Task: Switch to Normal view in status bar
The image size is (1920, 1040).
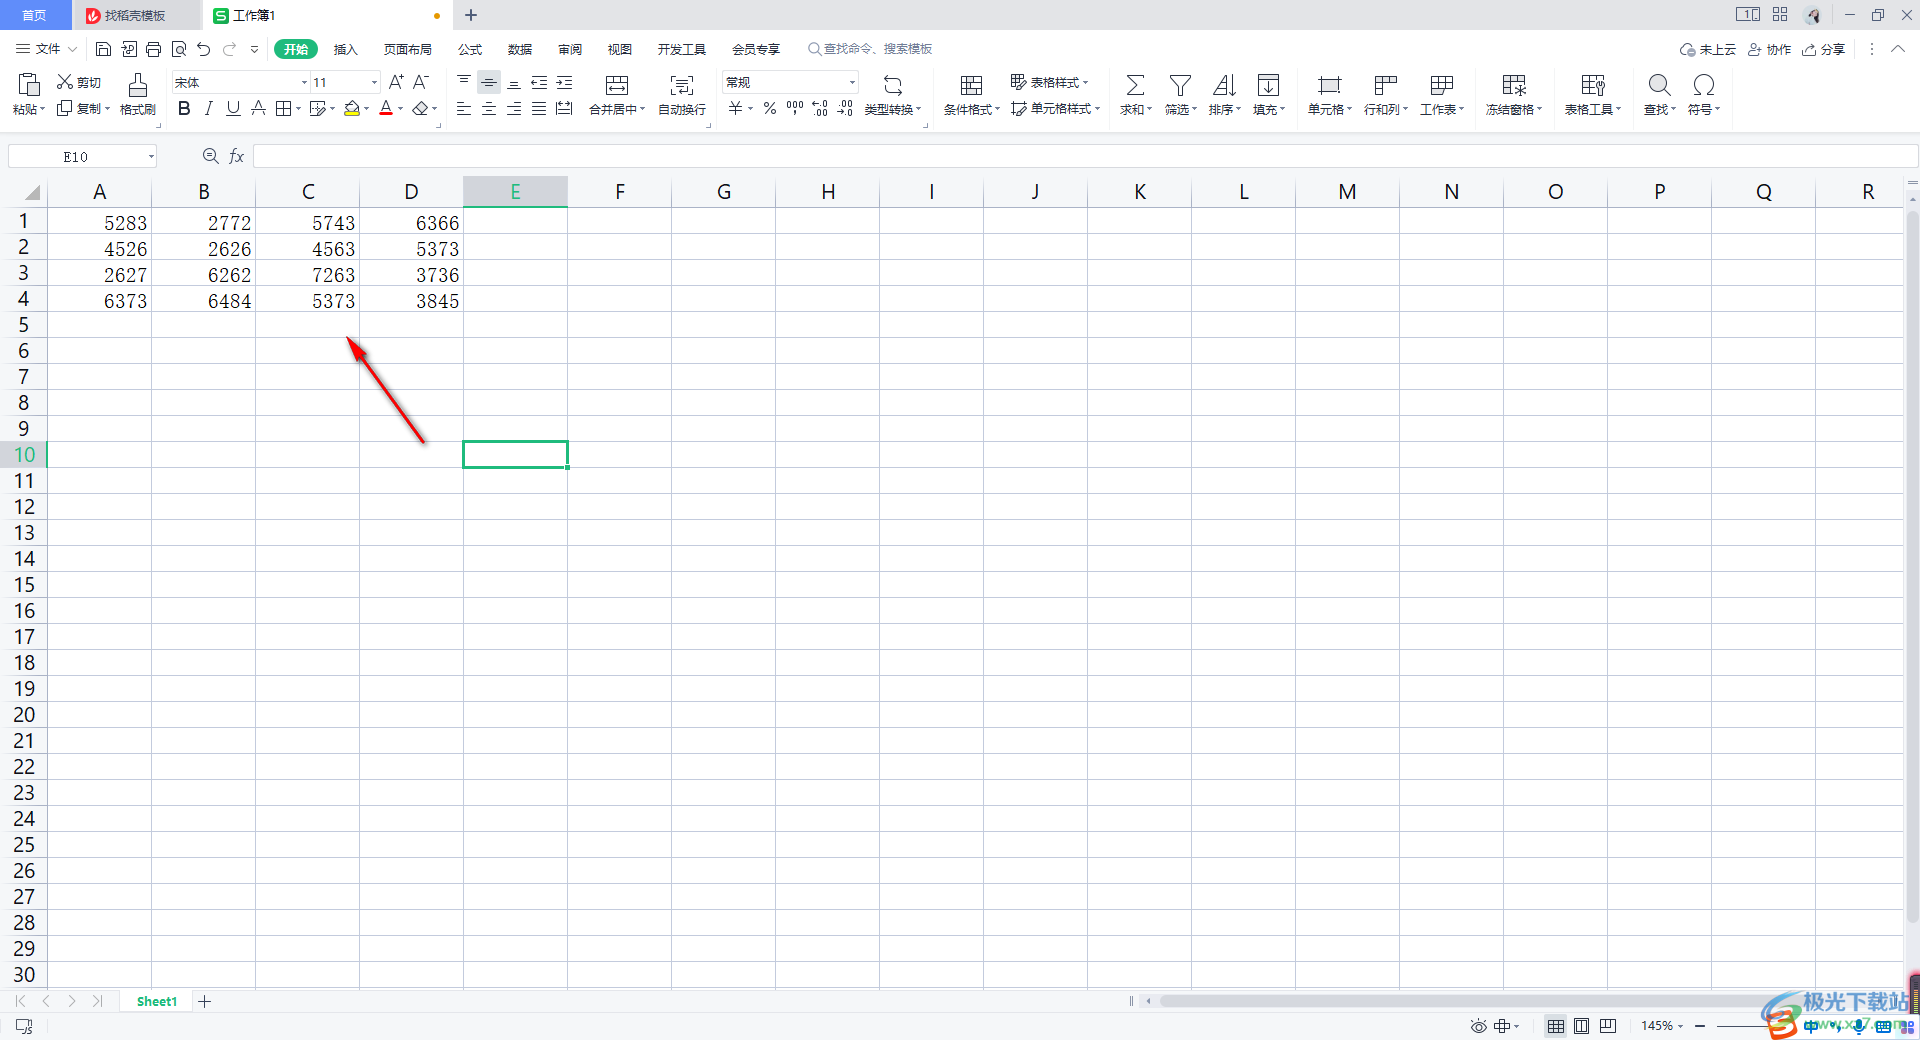Action: click(1556, 1026)
